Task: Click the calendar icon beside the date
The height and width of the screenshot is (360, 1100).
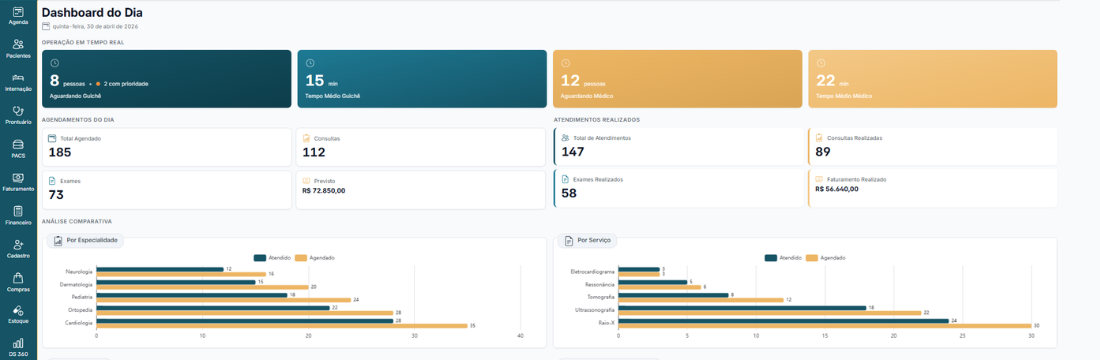Action: pyautogui.click(x=46, y=27)
